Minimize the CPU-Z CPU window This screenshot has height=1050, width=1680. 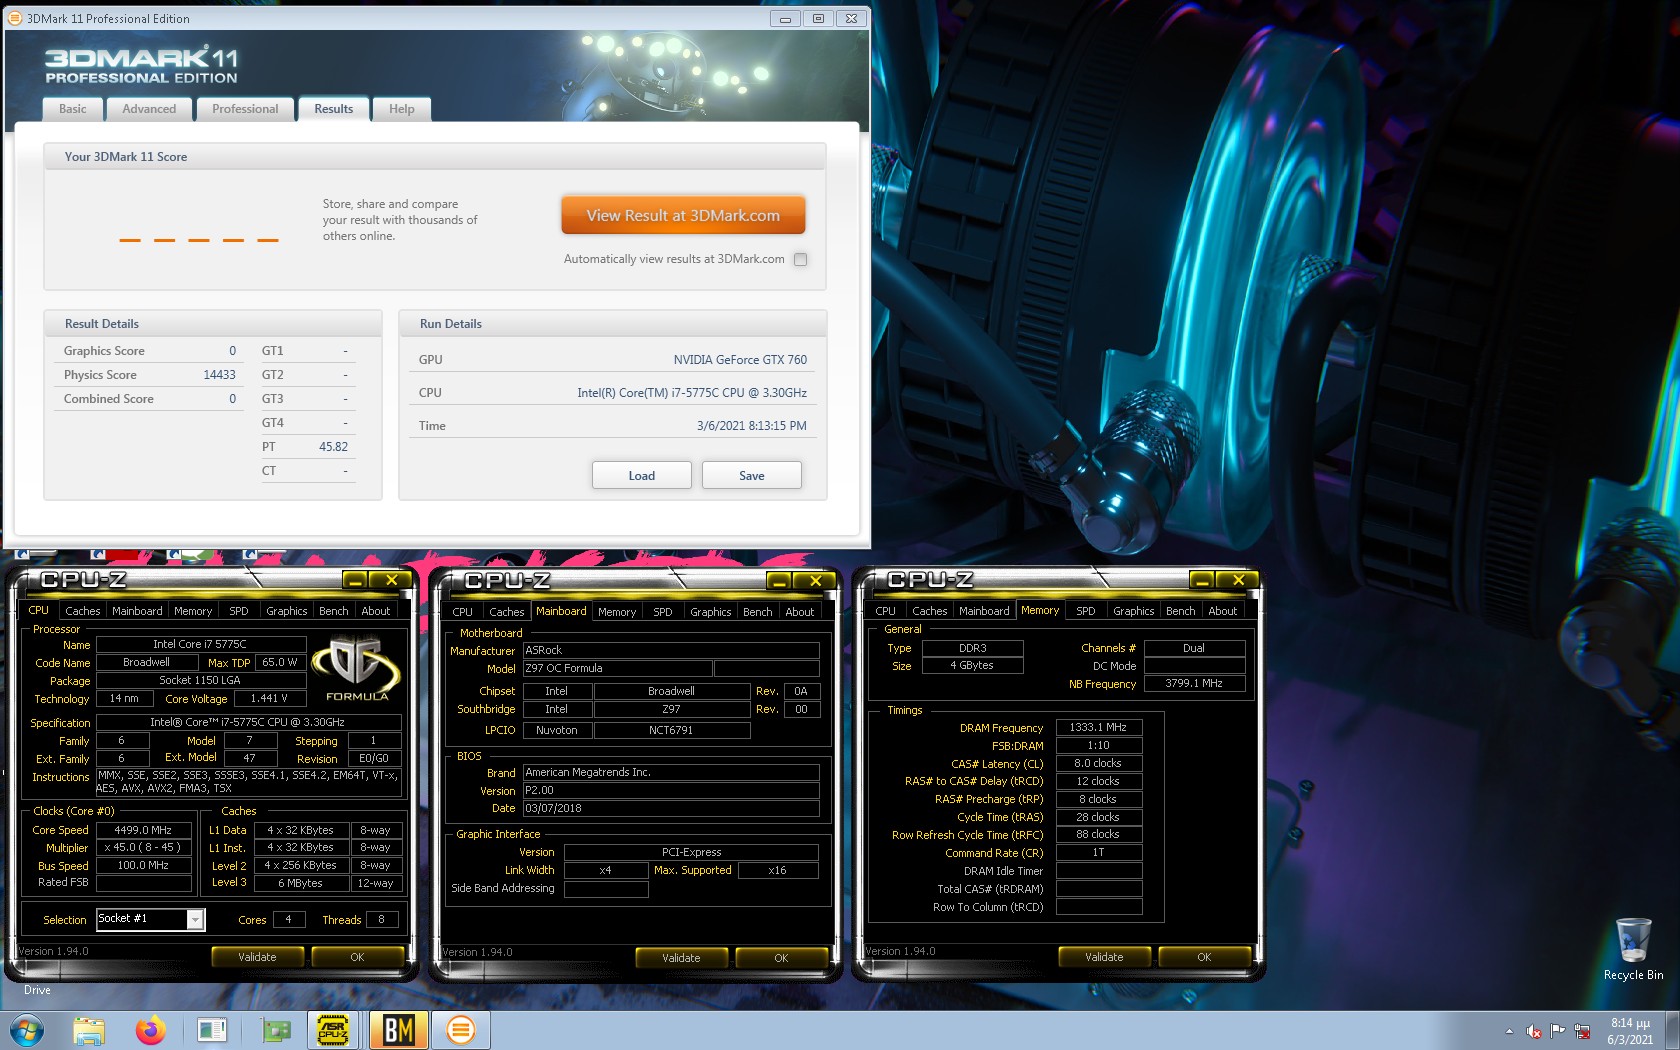354,580
